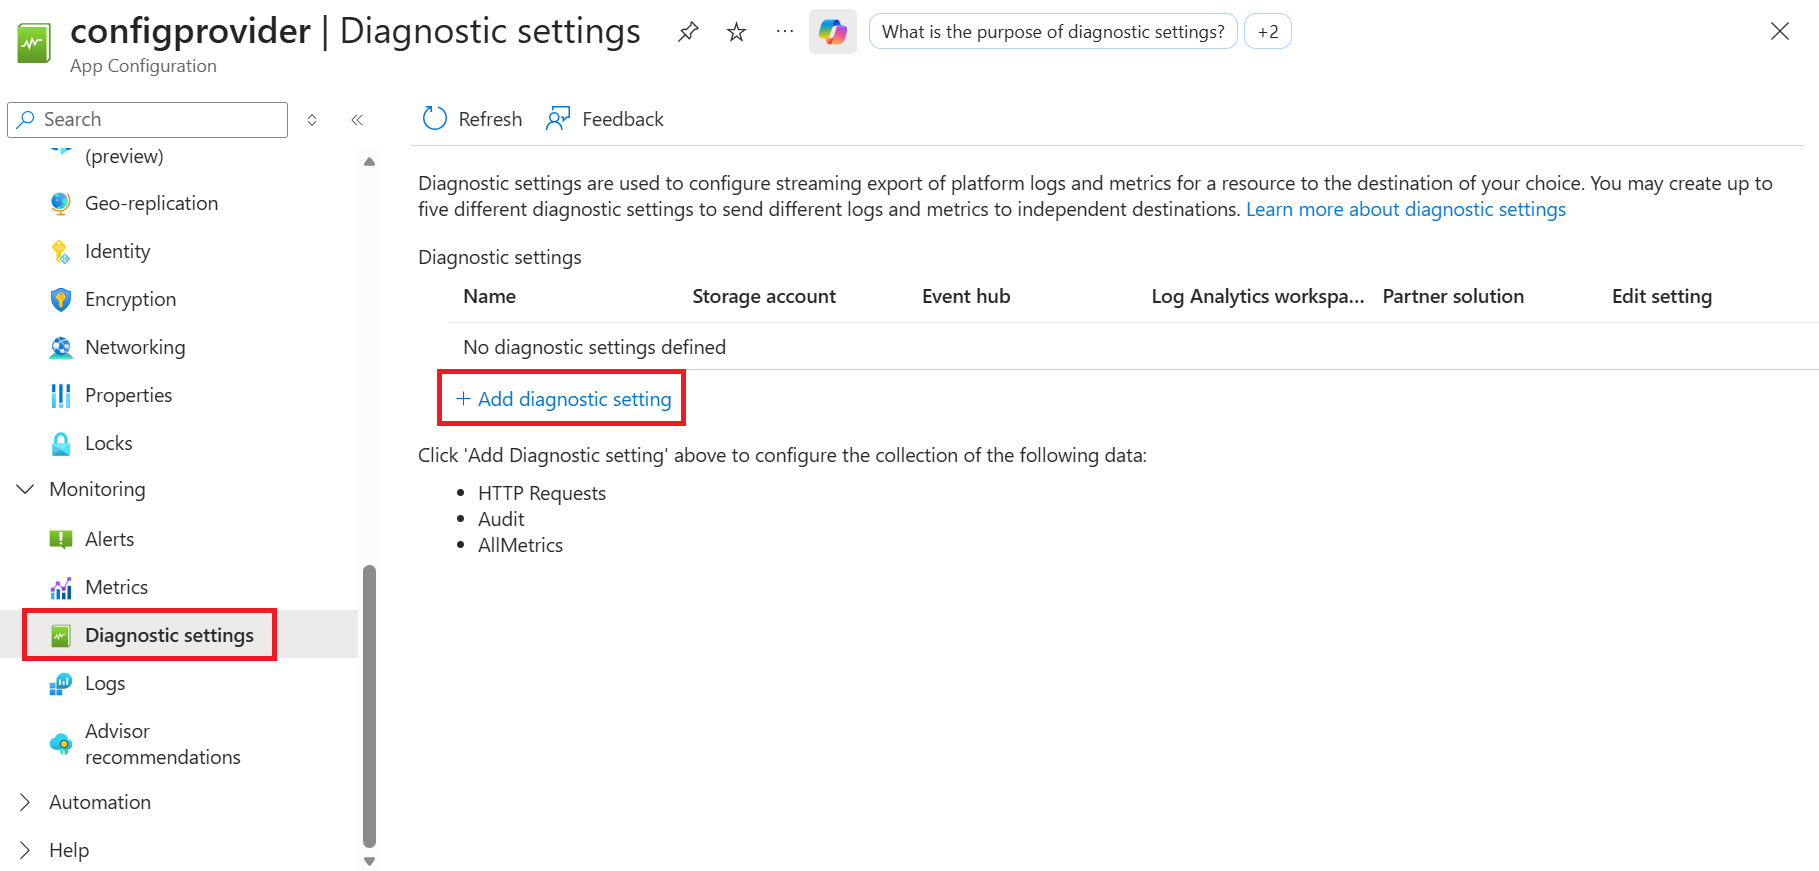Click the Refresh circular arrow icon
The height and width of the screenshot is (871, 1819).
coord(435,119)
